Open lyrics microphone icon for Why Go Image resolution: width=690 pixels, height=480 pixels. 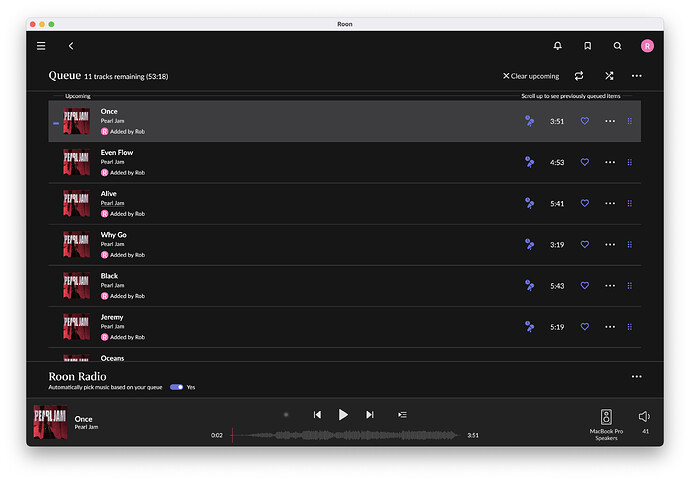click(529, 244)
